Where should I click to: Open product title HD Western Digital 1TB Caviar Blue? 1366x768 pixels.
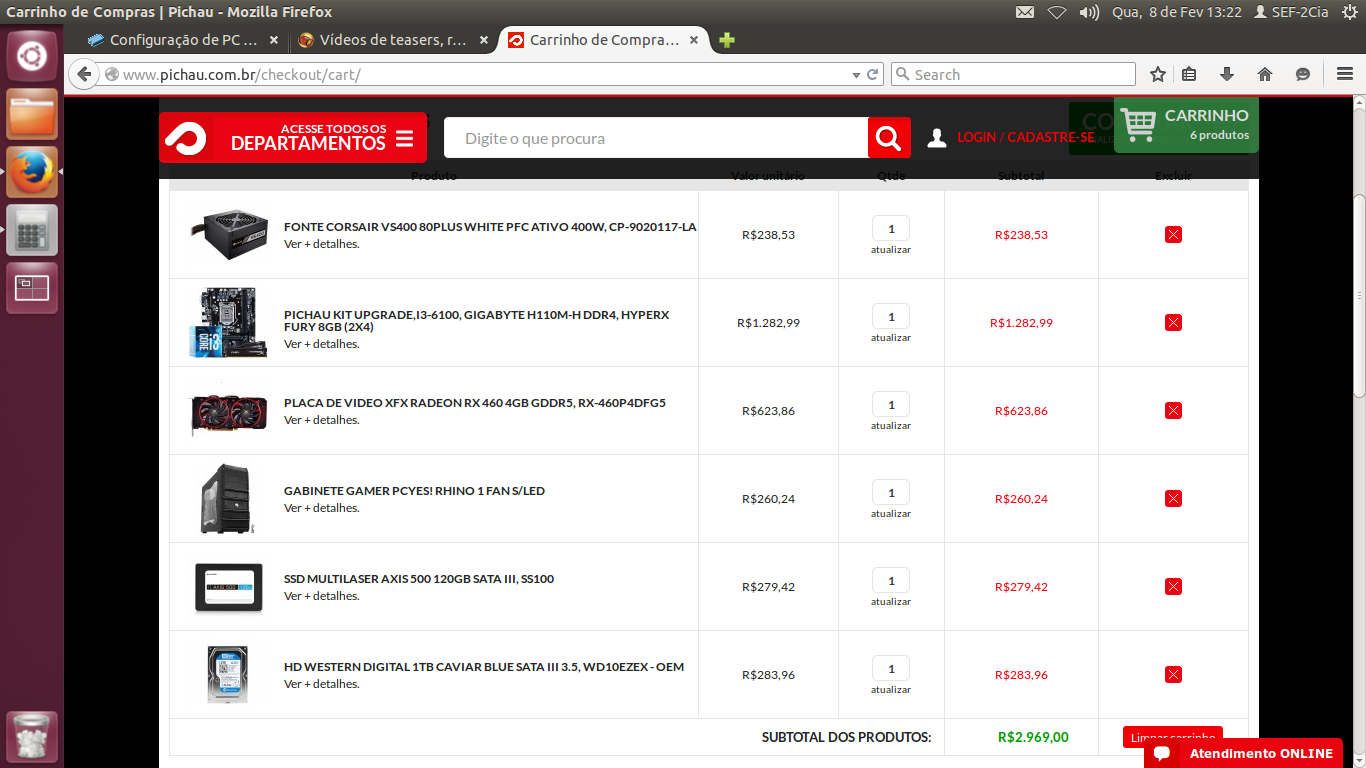pos(484,667)
